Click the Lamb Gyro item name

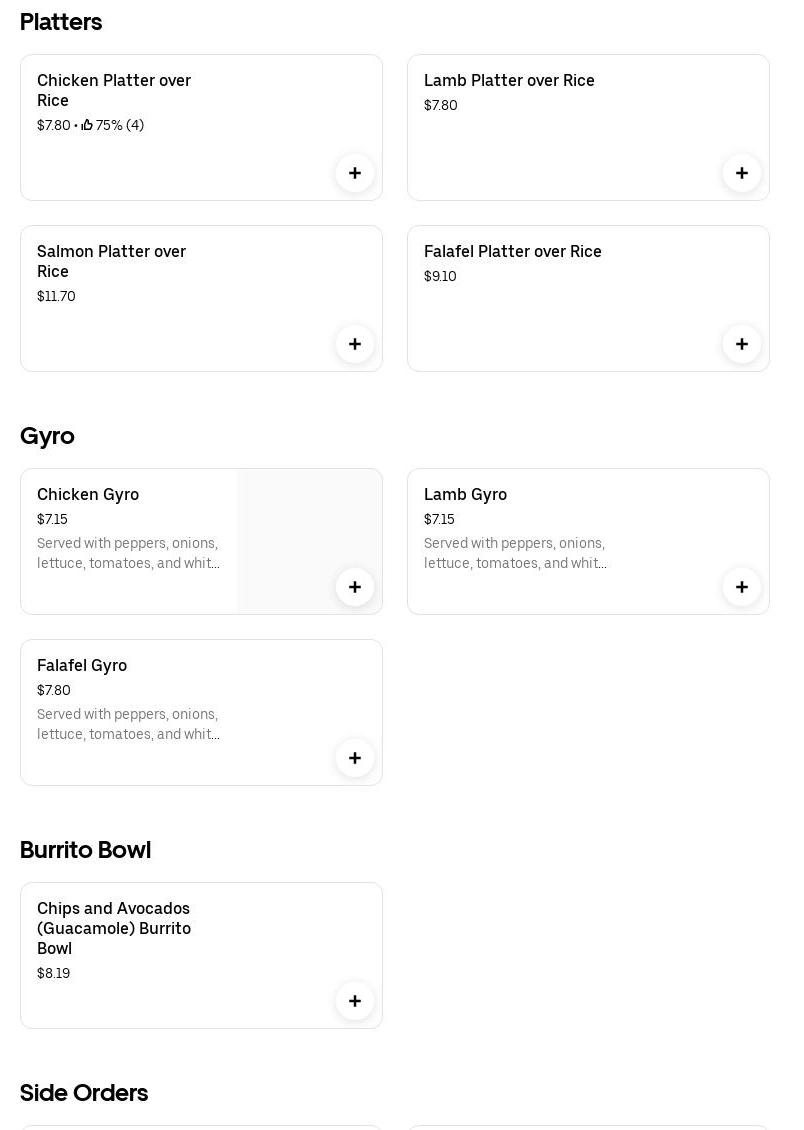click(465, 495)
